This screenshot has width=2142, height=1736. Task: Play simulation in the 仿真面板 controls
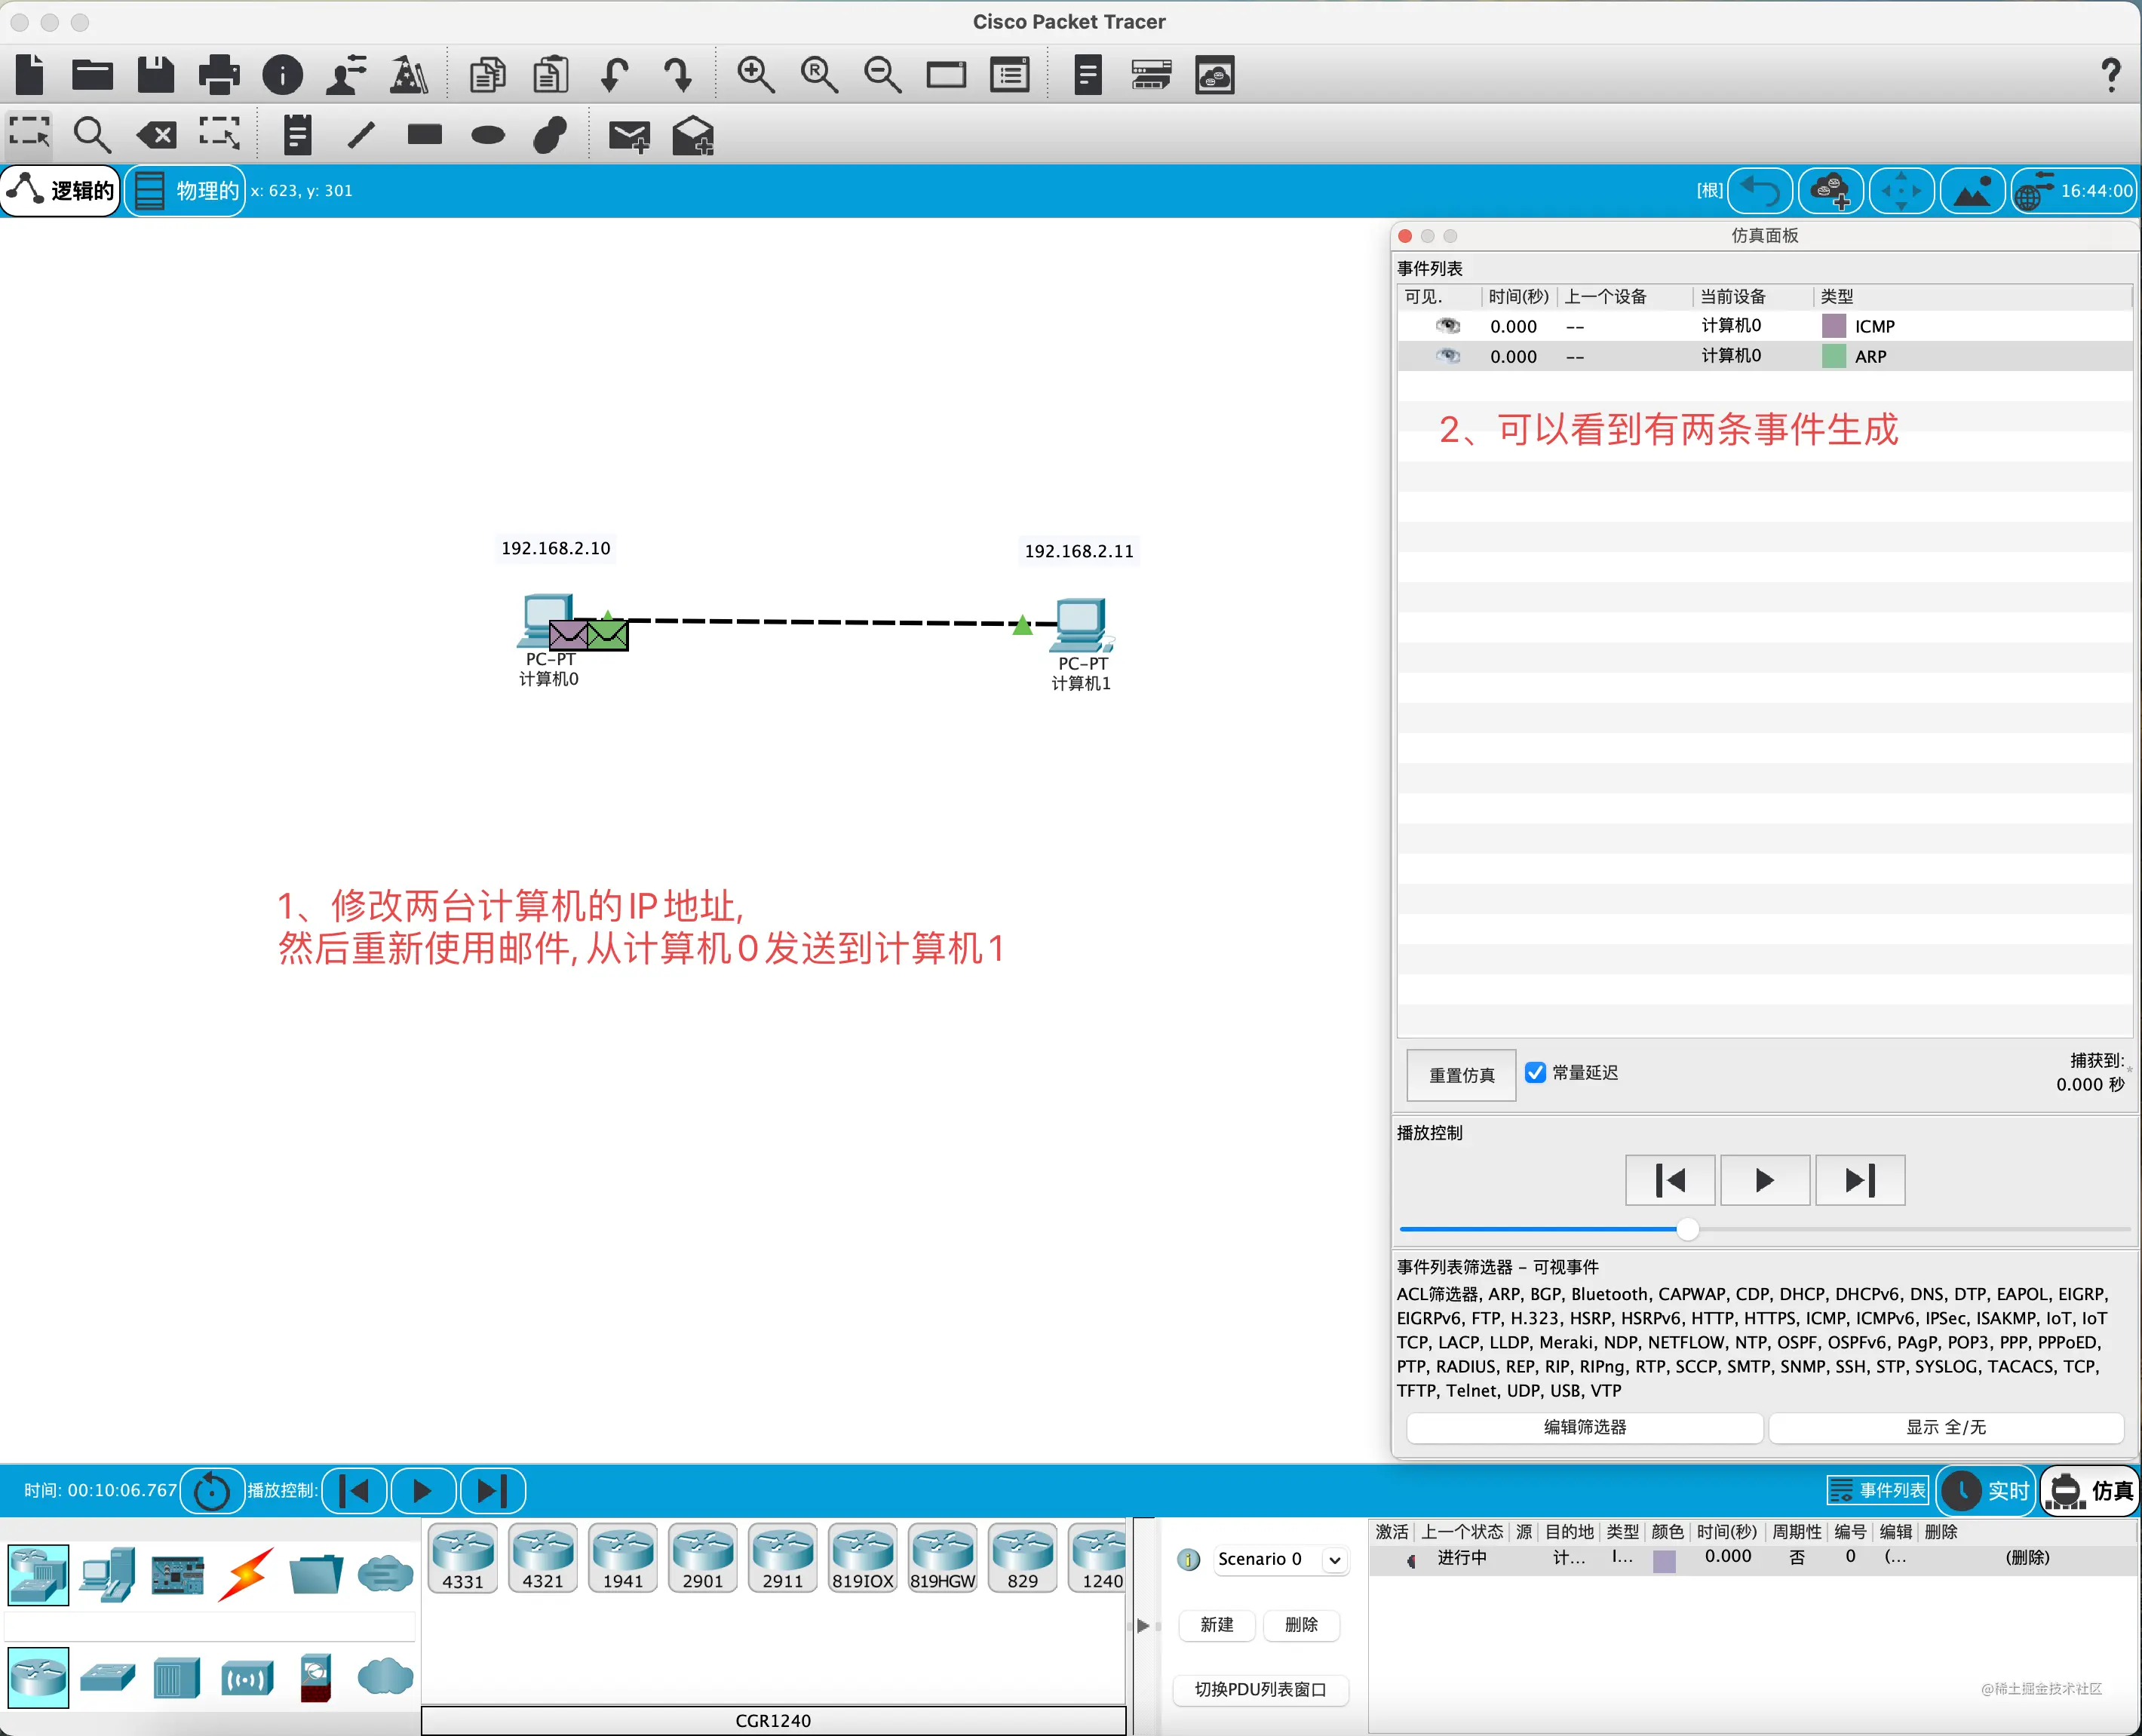coord(1765,1180)
